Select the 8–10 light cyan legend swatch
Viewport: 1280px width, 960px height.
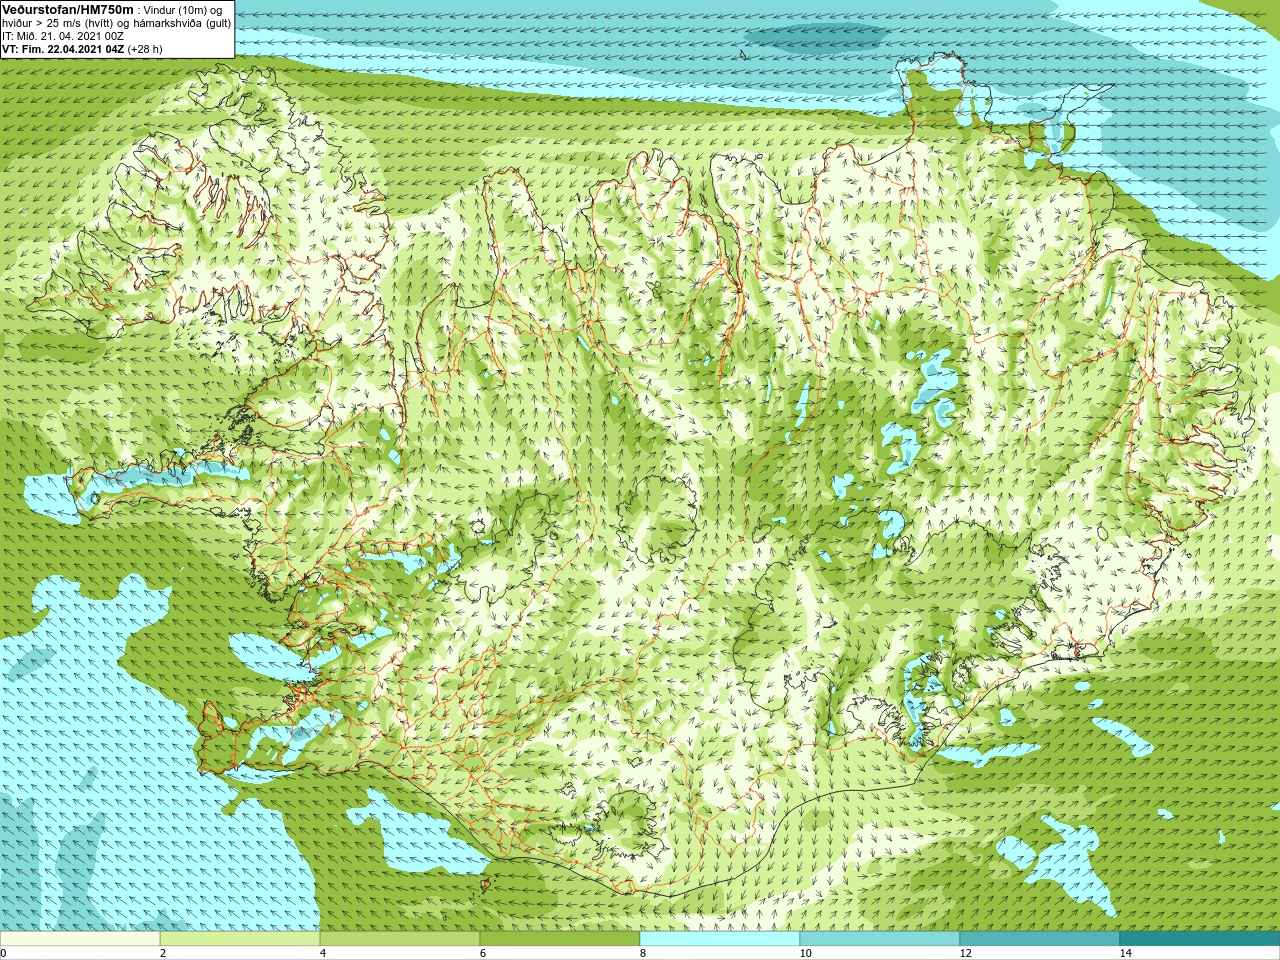click(720, 939)
